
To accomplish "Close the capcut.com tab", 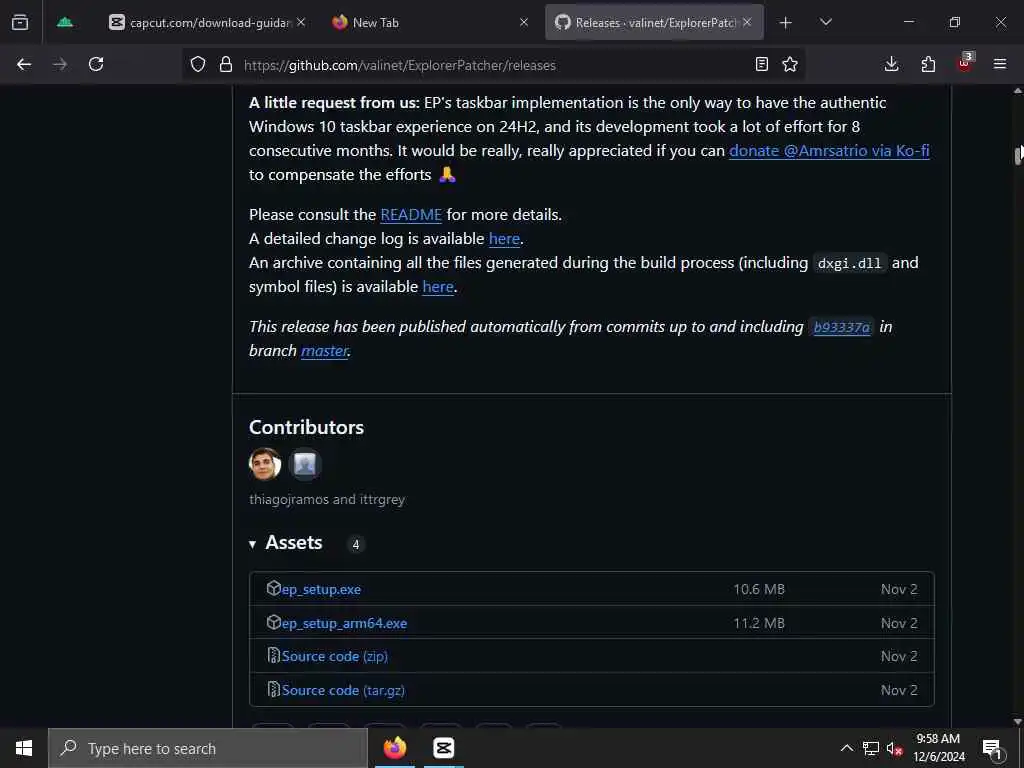I will point(300,22).
